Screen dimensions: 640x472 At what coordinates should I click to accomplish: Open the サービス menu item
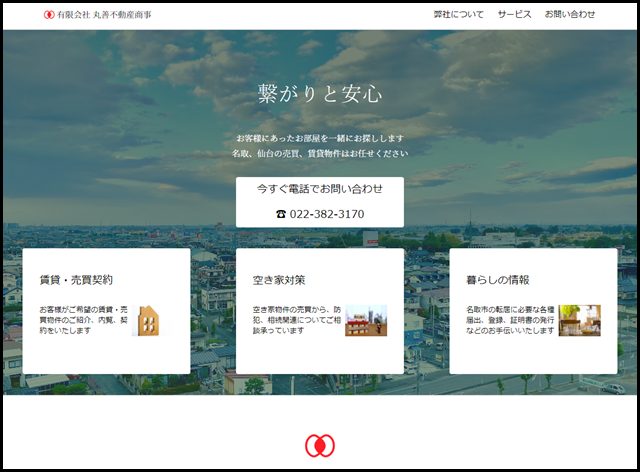click(x=514, y=14)
